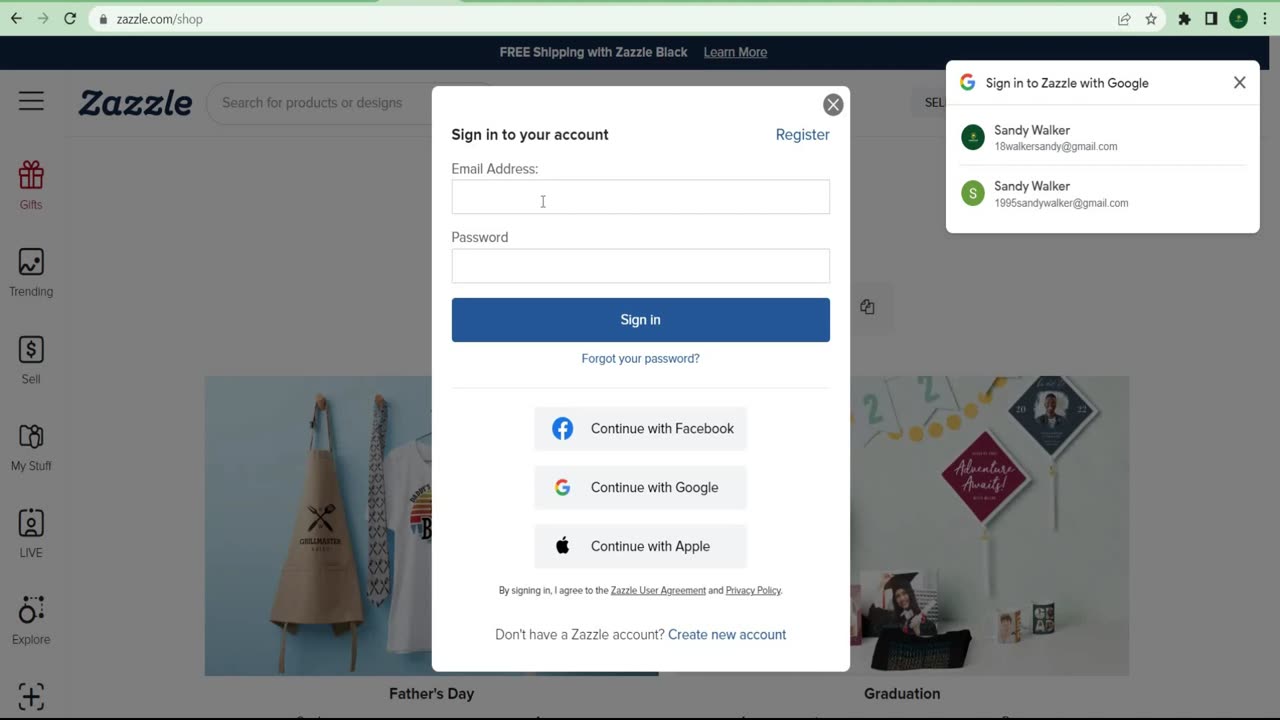Open the Chrome three-dot menu
The height and width of the screenshot is (720, 1280).
[1264, 19]
